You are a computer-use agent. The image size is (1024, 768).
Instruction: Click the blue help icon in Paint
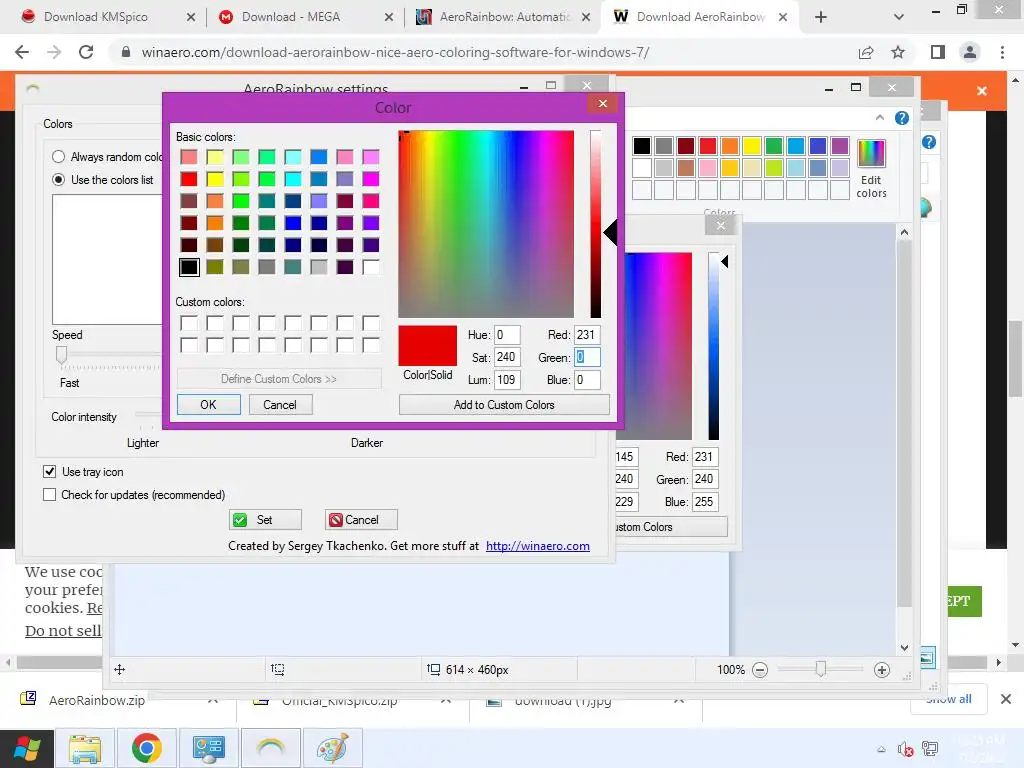point(901,118)
